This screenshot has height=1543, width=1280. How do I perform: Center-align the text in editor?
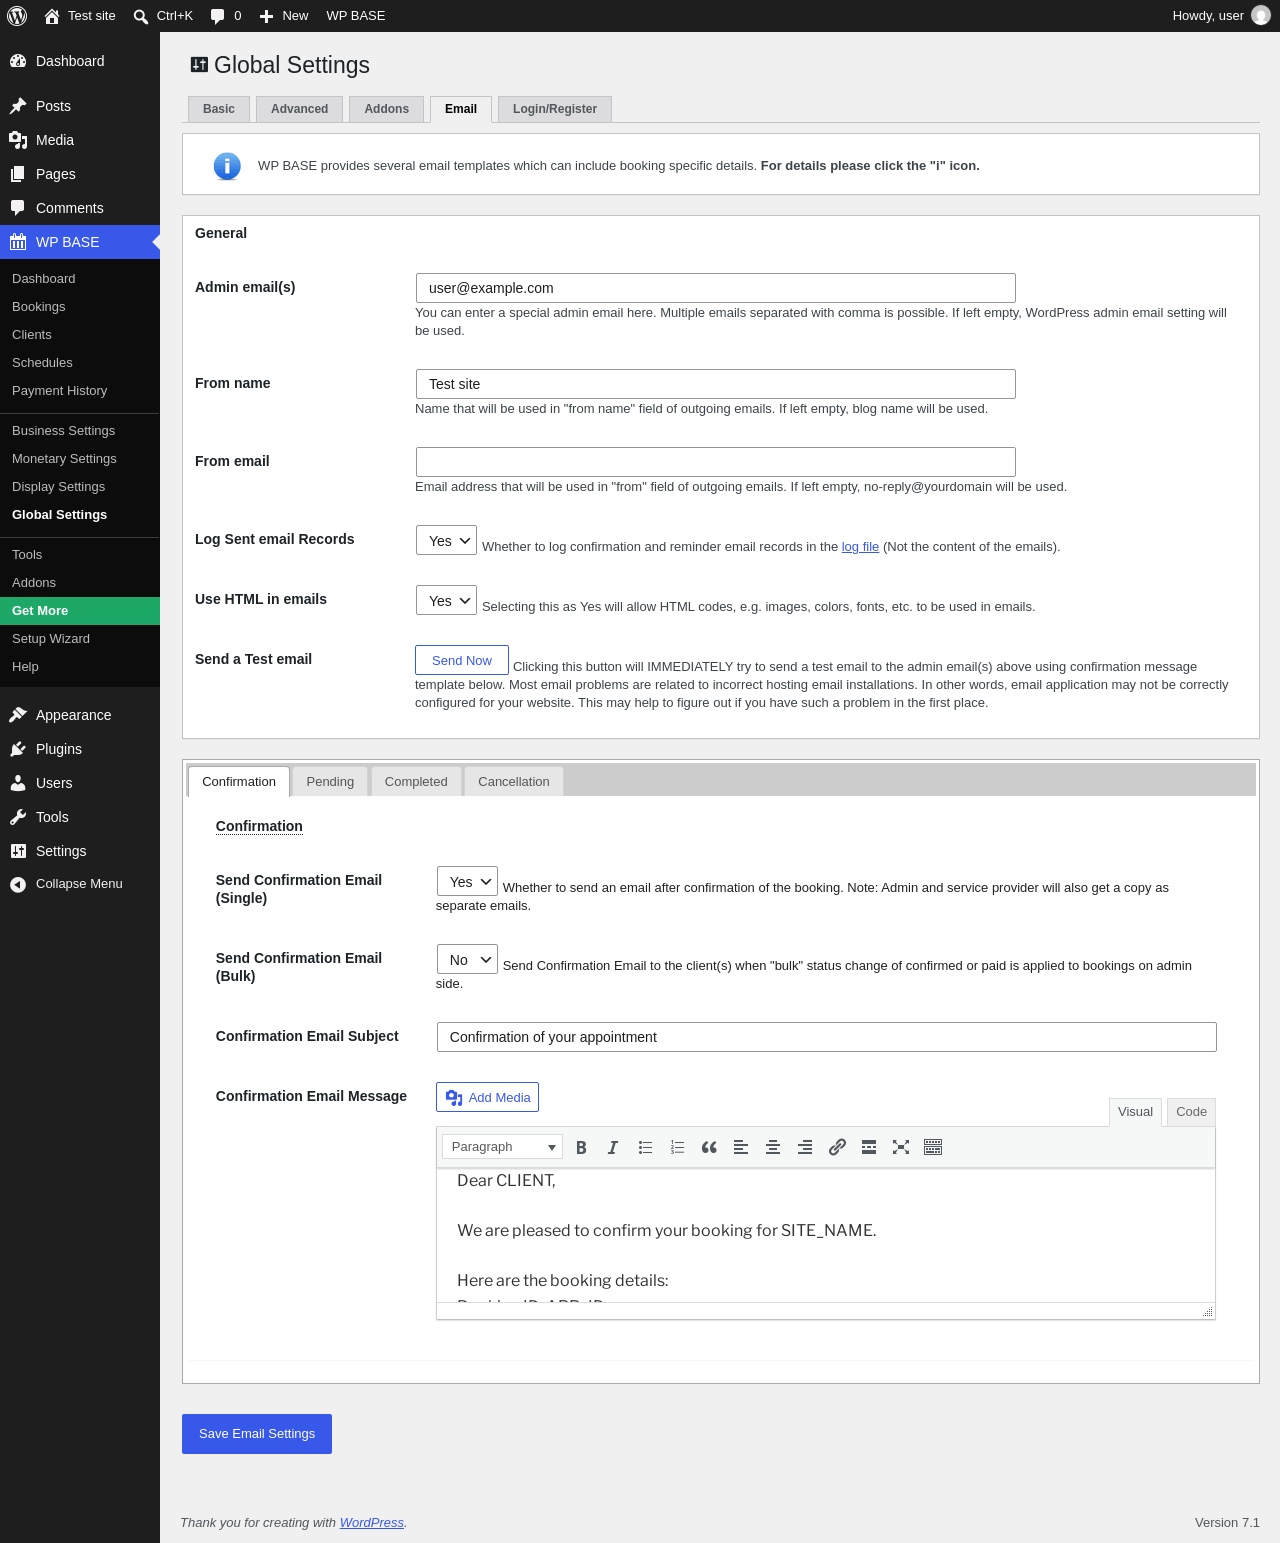tap(773, 1147)
